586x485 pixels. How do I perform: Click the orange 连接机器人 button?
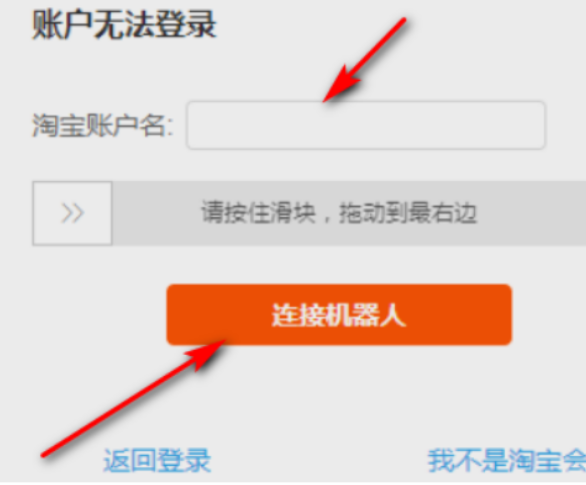coord(339,315)
